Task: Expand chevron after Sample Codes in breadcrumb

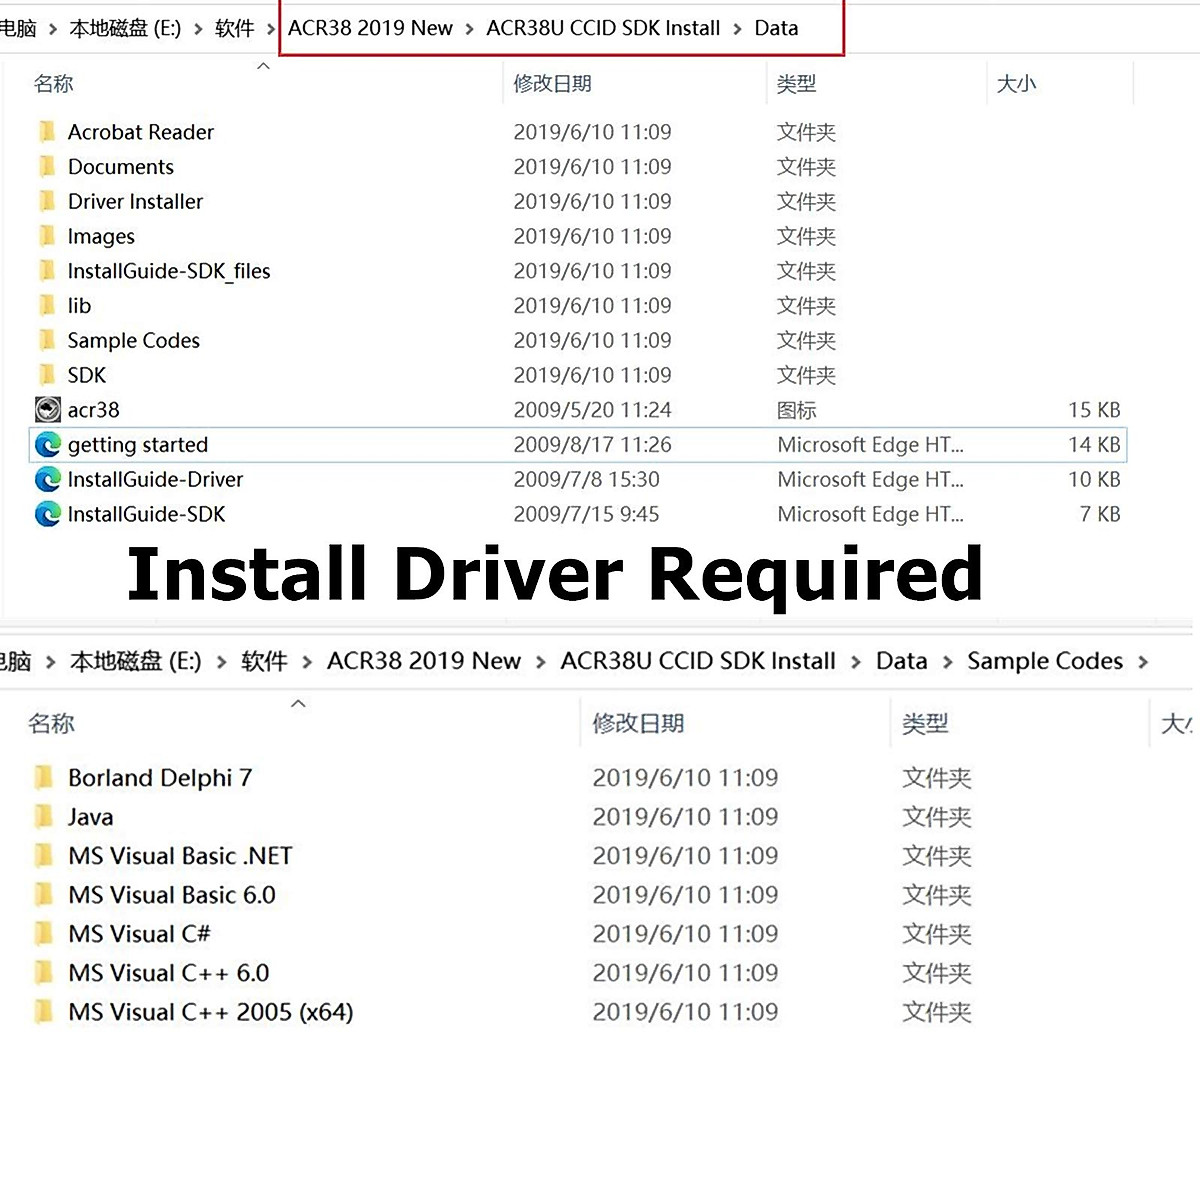Action: [x=1143, y=662]
